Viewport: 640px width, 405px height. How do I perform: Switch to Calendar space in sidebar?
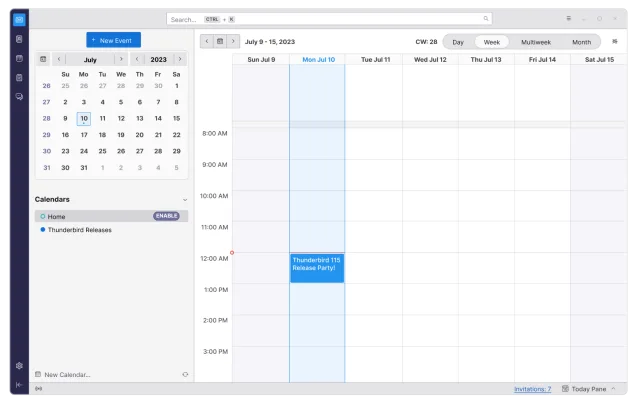[x=19, y=58]
